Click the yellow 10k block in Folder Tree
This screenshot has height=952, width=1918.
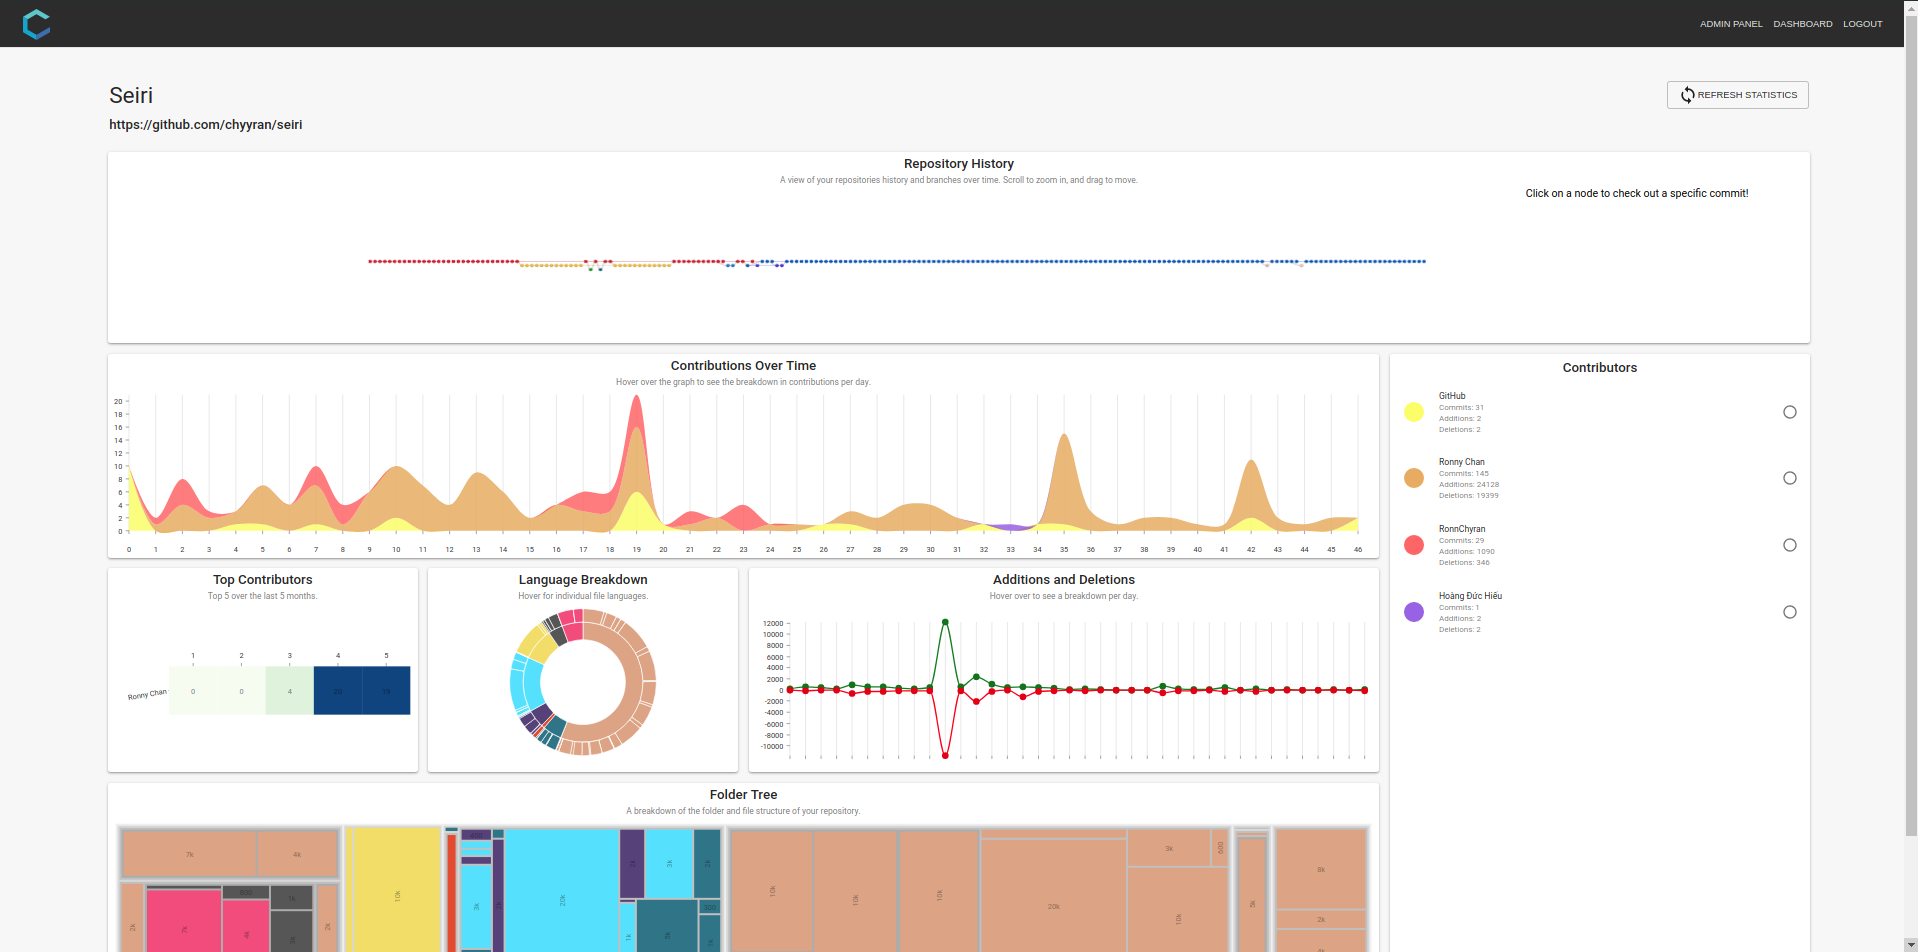tap(396, 890)
